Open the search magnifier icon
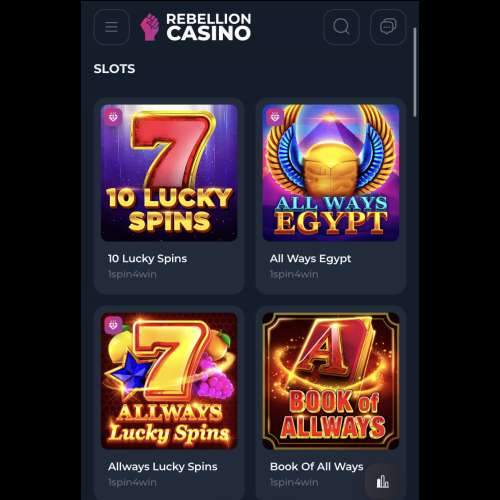 341,27
